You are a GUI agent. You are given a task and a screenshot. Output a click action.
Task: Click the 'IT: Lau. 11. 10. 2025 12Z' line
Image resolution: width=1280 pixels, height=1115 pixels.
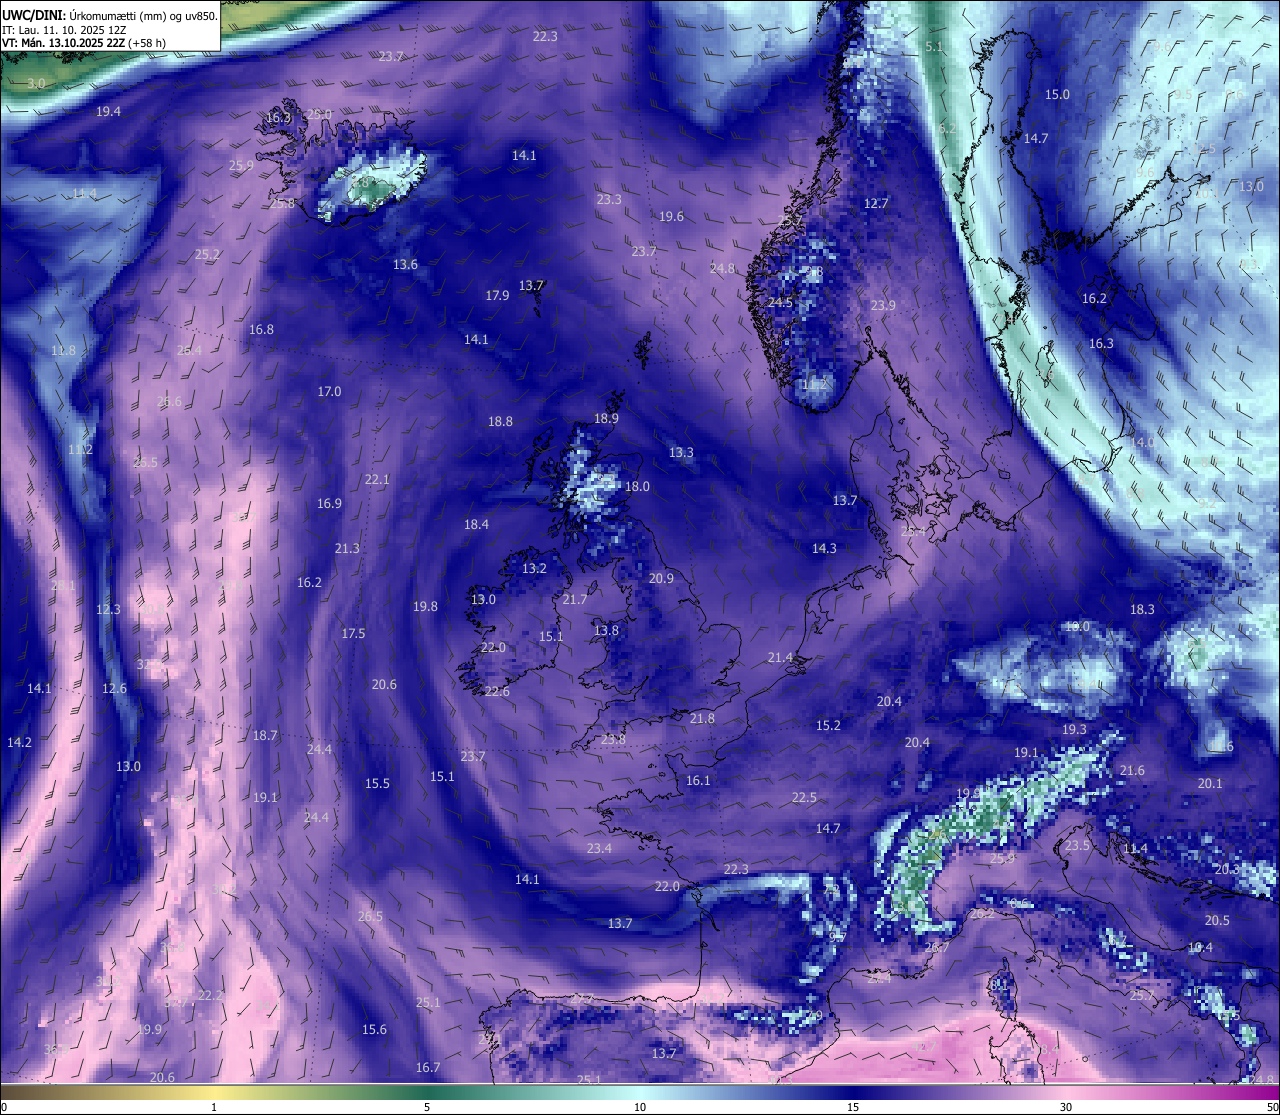point(65,30)
